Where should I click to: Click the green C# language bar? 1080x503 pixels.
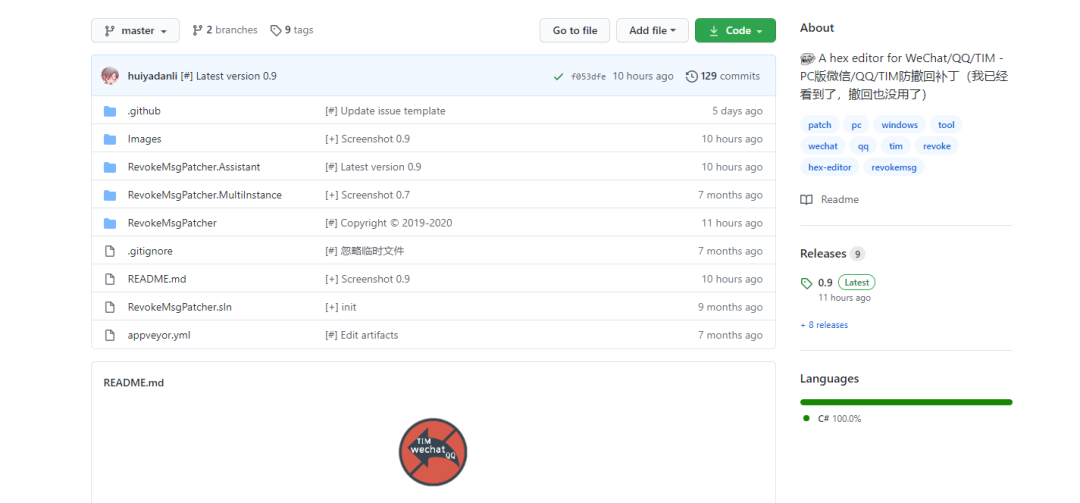click(x=906, y=402)
